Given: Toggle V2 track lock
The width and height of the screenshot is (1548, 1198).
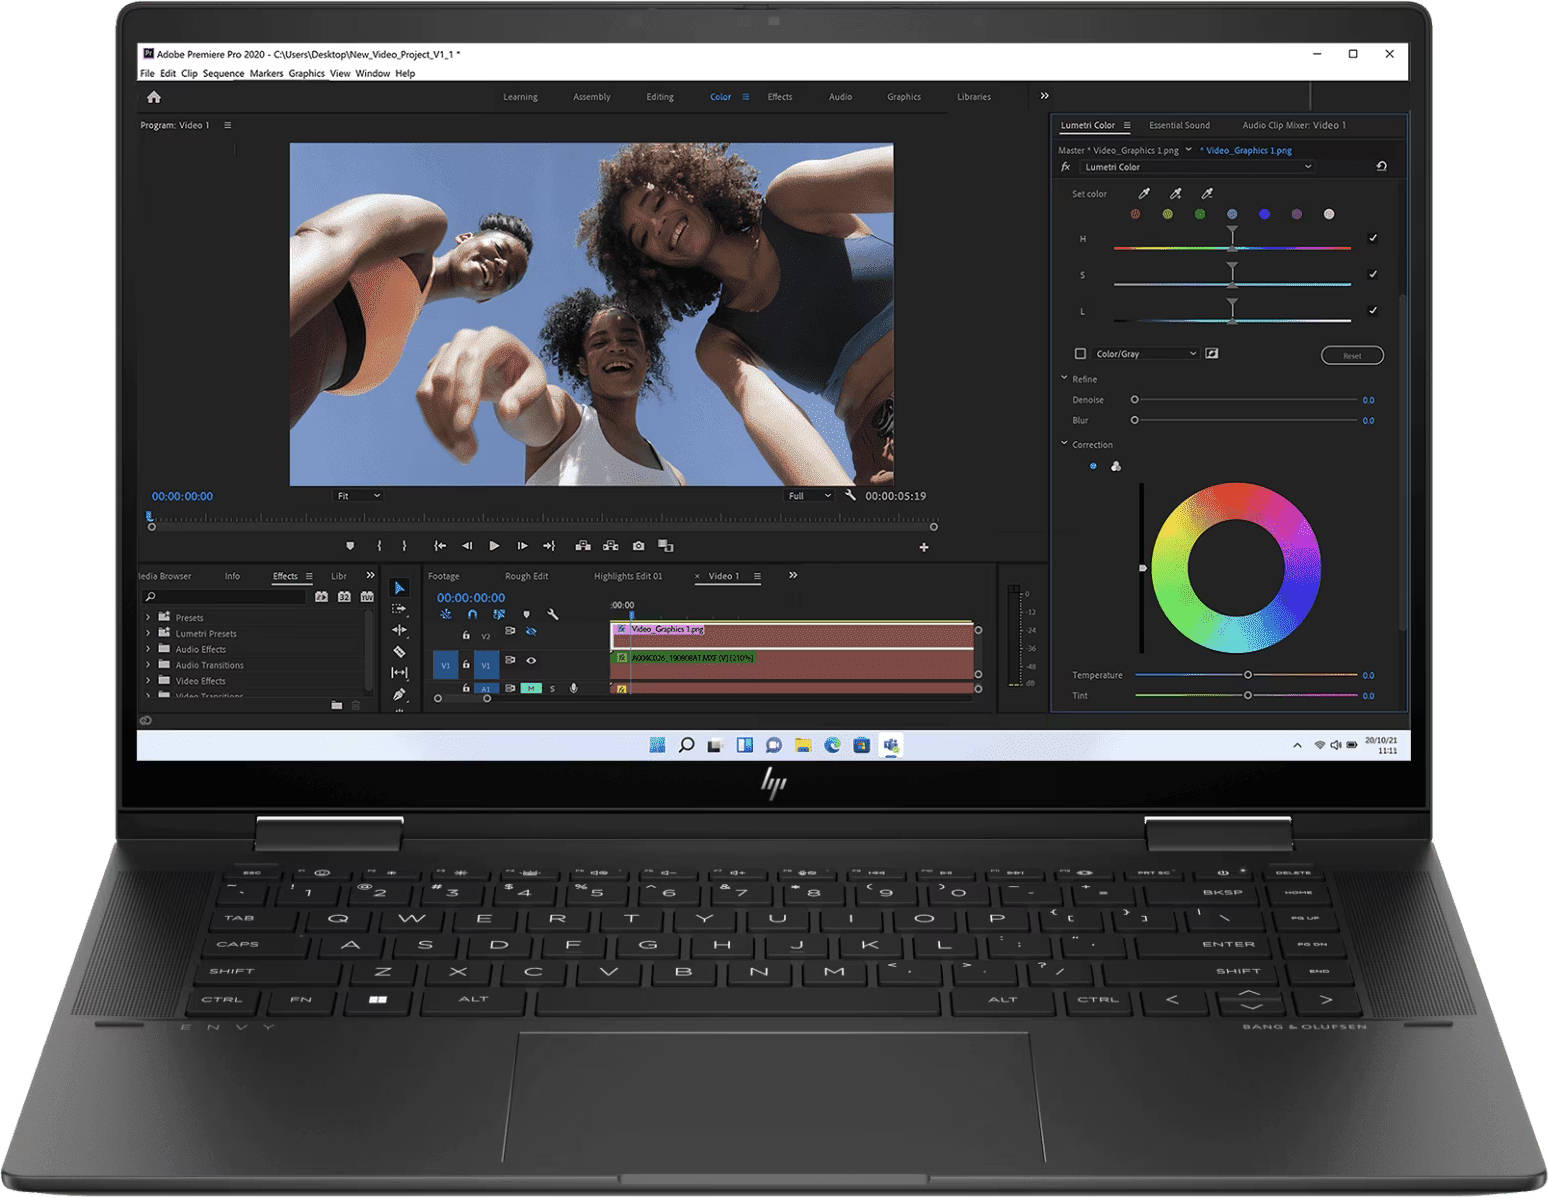Looking at the screenshot, I should pyautogui.click(x=466, y=635).
